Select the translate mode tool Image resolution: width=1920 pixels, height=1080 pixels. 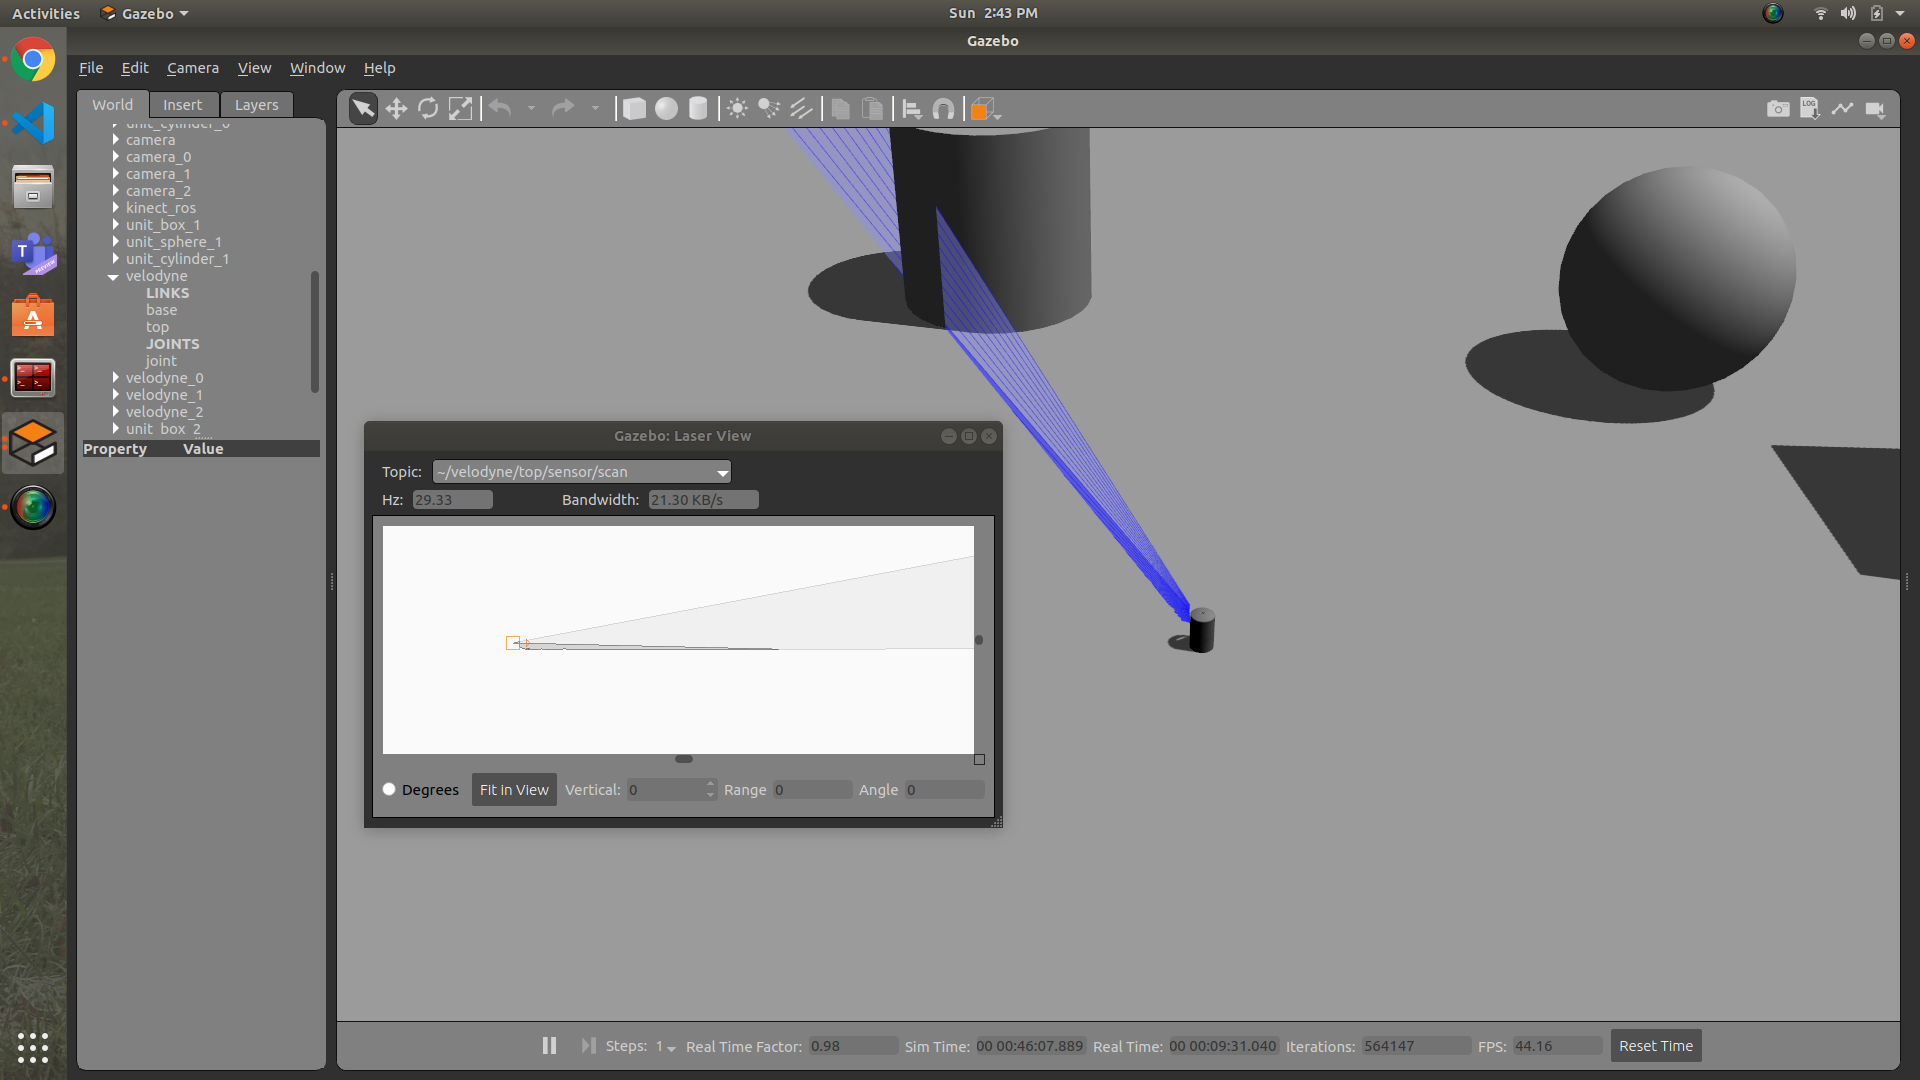[x=396, y=109]
